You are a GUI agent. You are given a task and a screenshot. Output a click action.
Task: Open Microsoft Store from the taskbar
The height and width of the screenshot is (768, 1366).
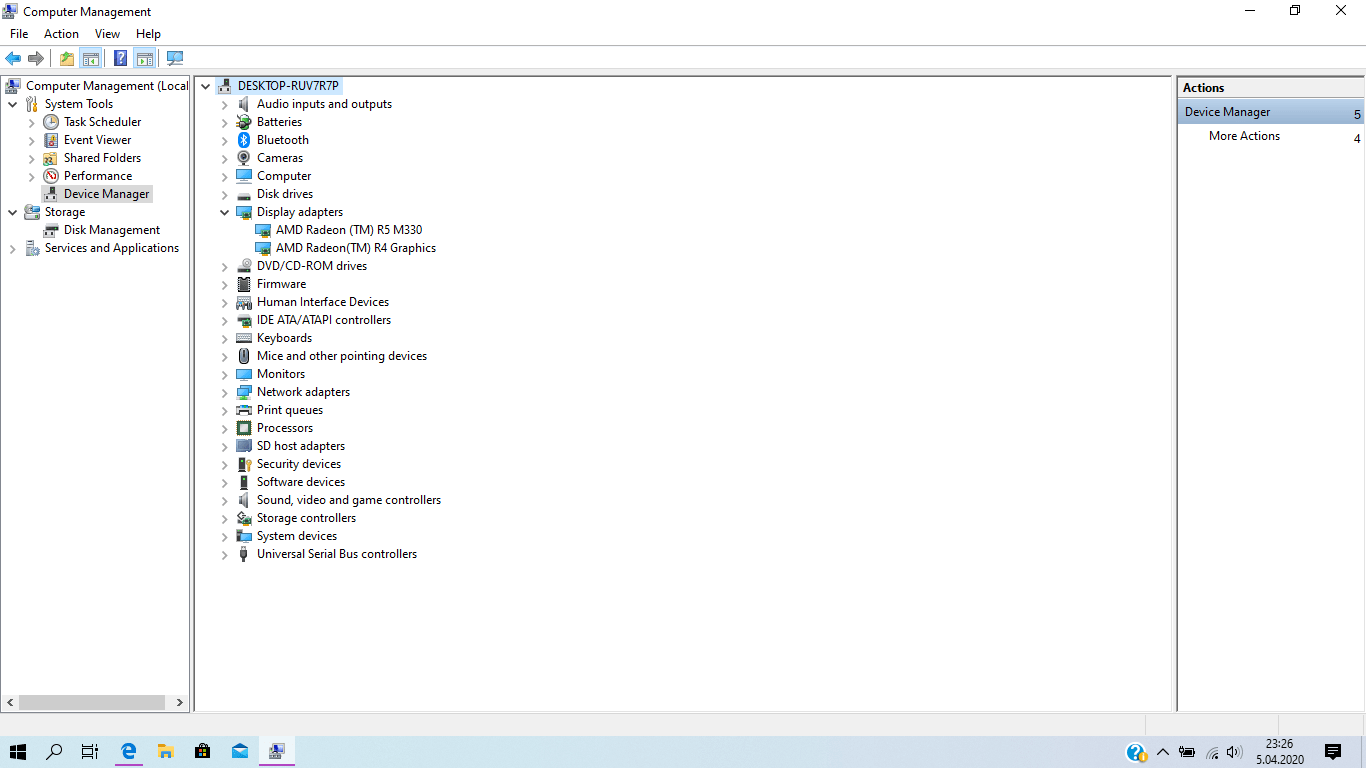[x=203, y=751]
